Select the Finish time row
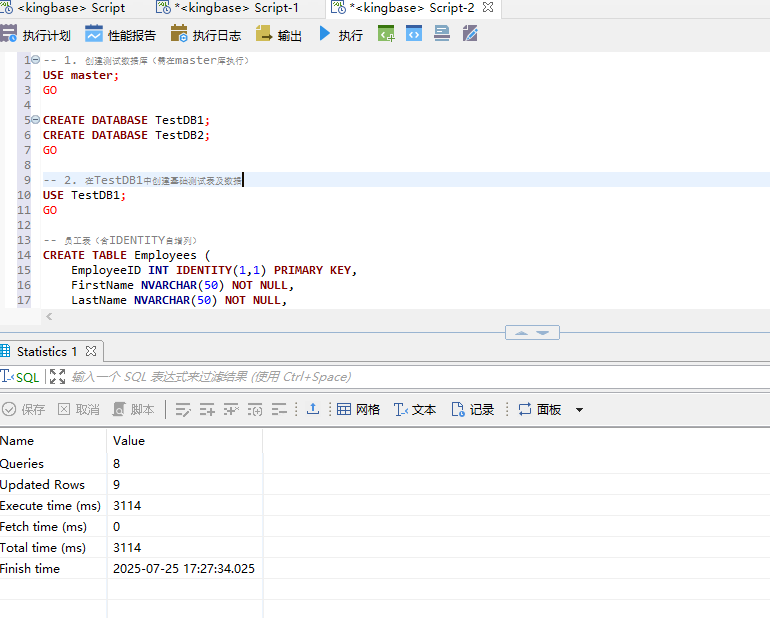This screenshot has height=618, width=770. pos(131,568)
